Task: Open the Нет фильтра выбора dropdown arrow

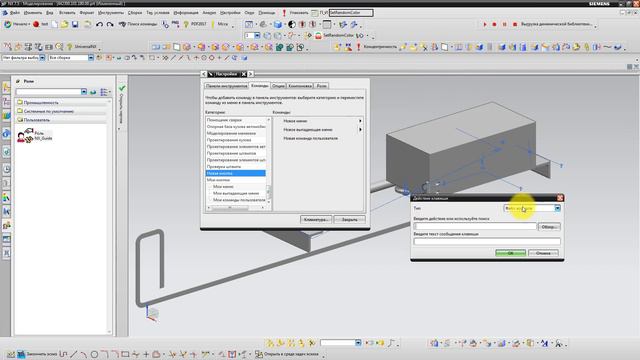Action: (42, 58)
